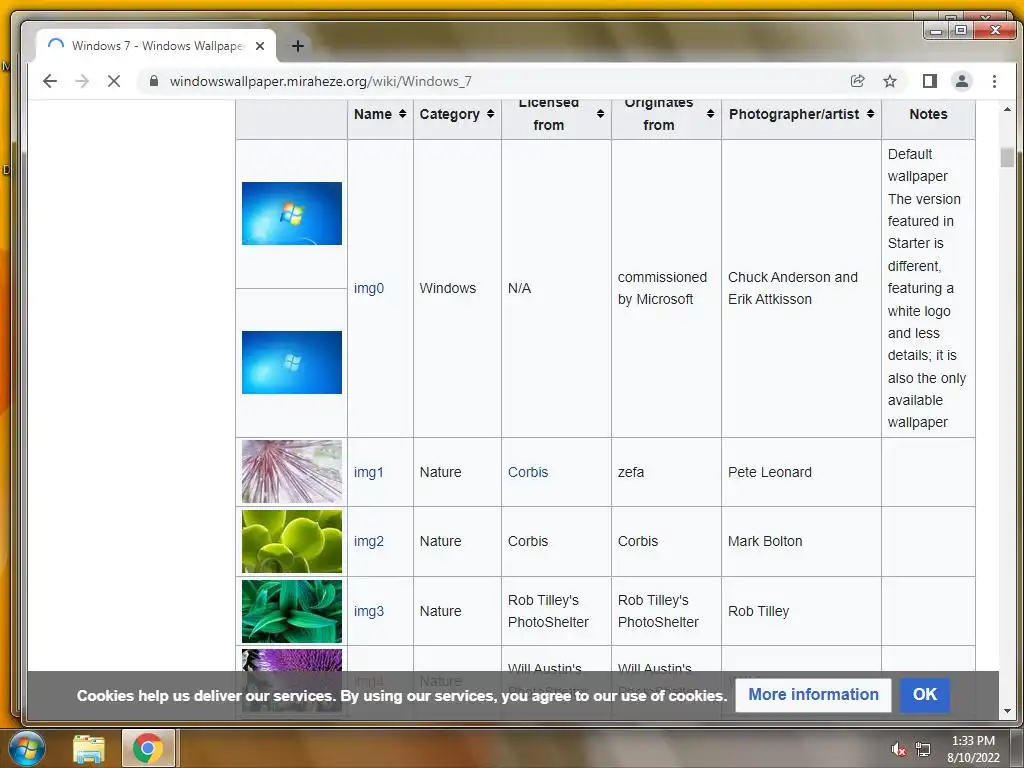Stop loading the page
Viewport: 1024px width, 768px height.
114,81
